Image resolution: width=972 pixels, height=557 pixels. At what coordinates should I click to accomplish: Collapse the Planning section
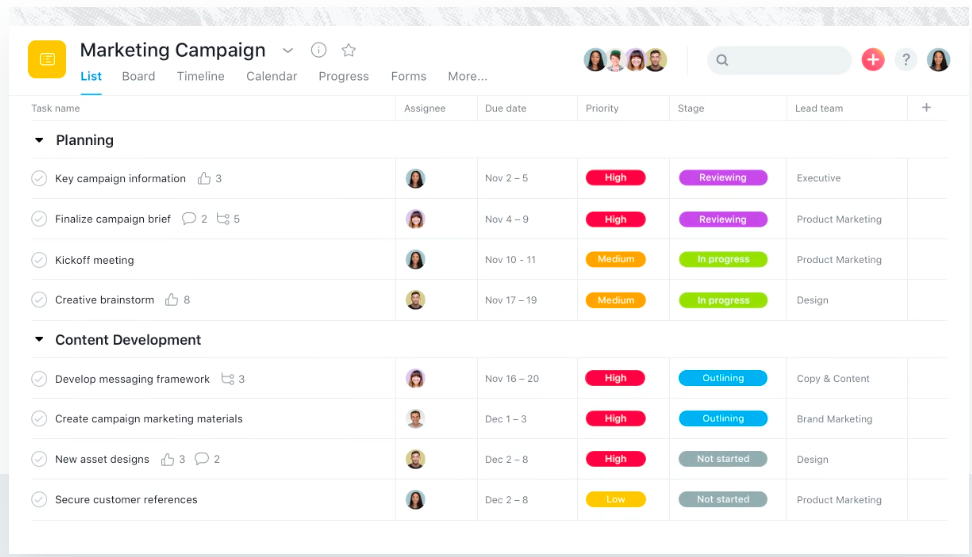click(x=39, y=140)
